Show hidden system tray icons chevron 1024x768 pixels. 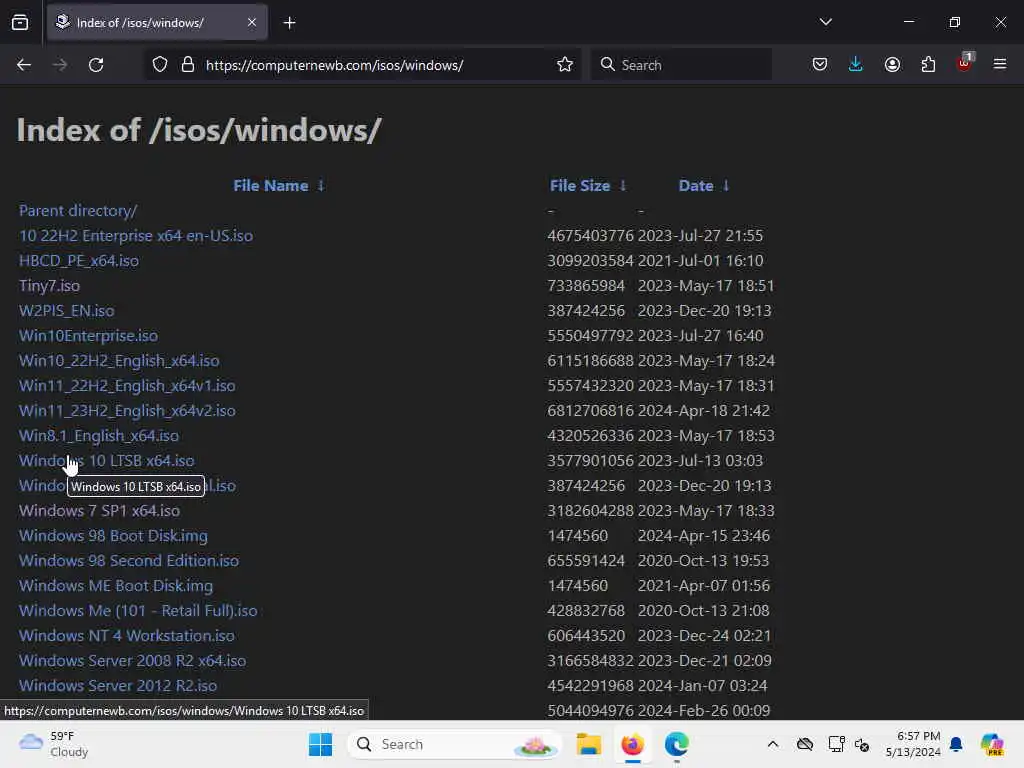coord(773,744)
